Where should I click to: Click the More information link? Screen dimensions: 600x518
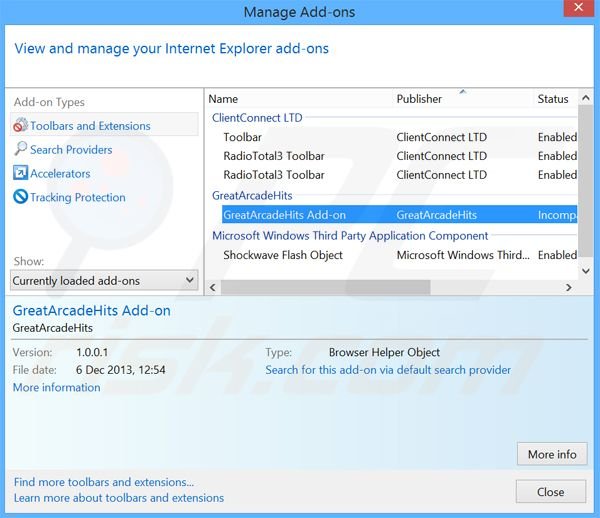[x=56, y=388]
